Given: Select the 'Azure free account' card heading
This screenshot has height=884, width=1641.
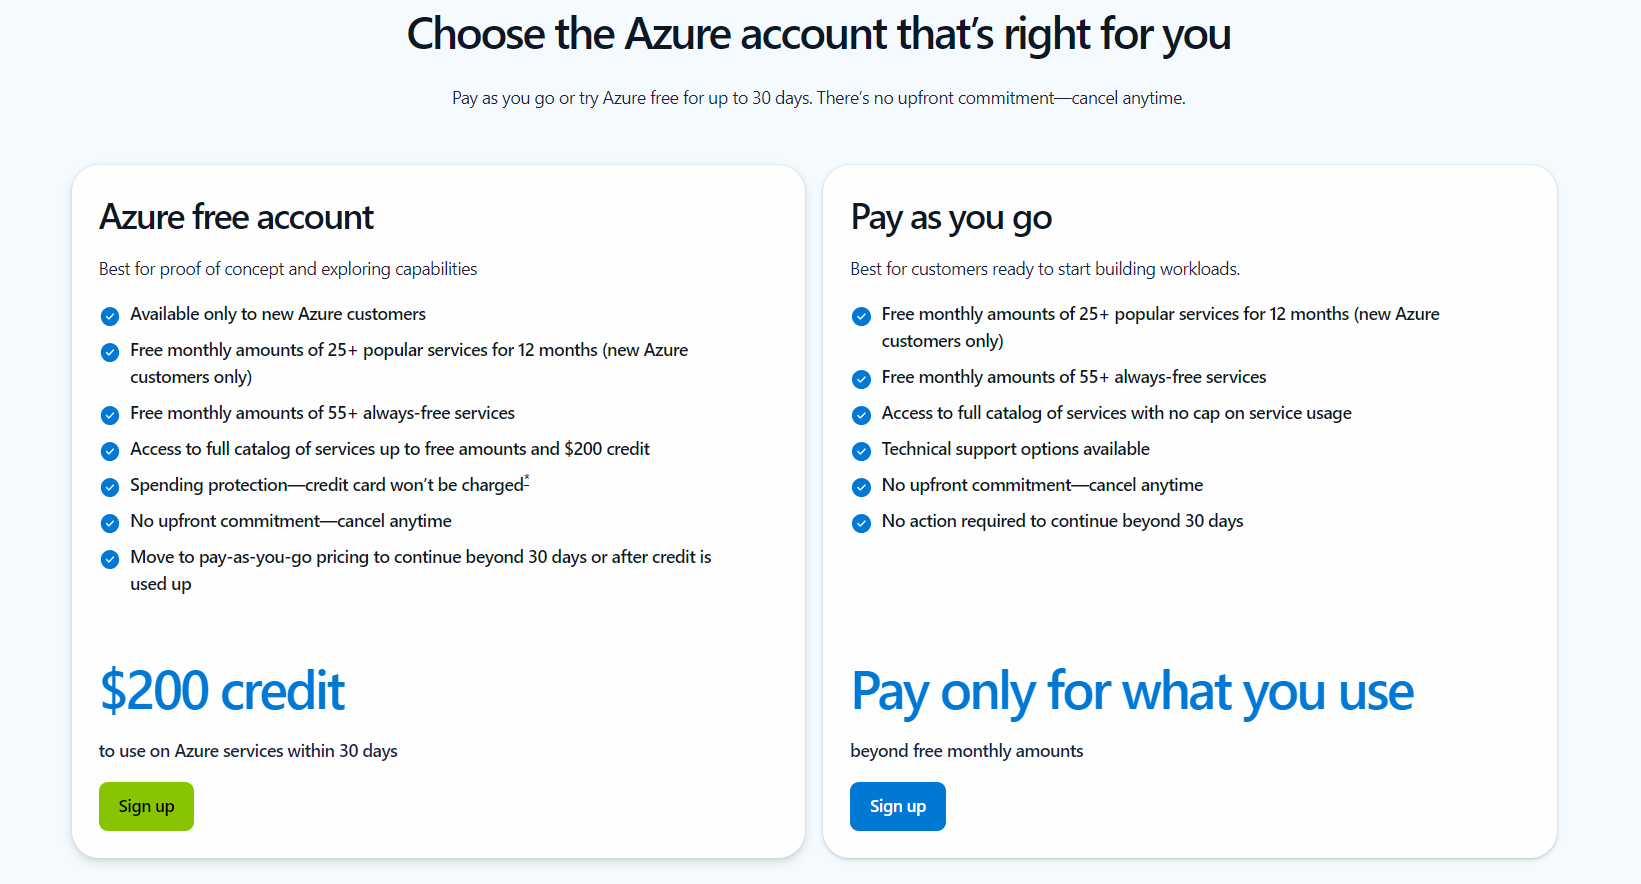Looking at the screenshot, I should [236, 217].
